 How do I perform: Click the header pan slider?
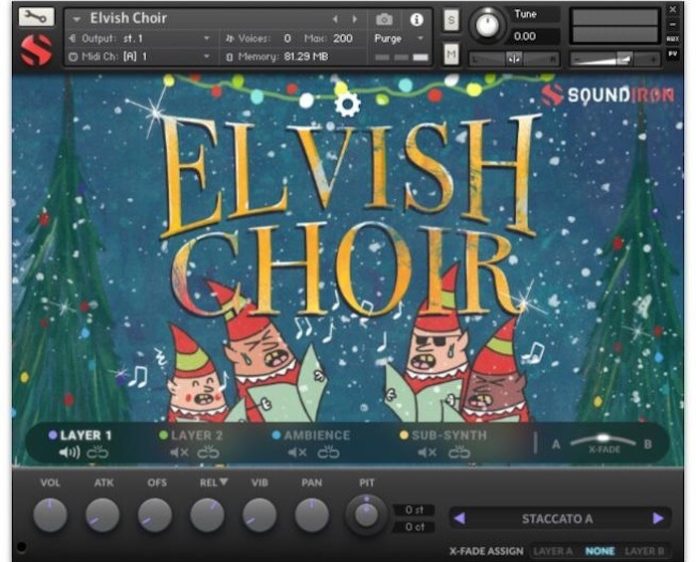tap(514, 59)
